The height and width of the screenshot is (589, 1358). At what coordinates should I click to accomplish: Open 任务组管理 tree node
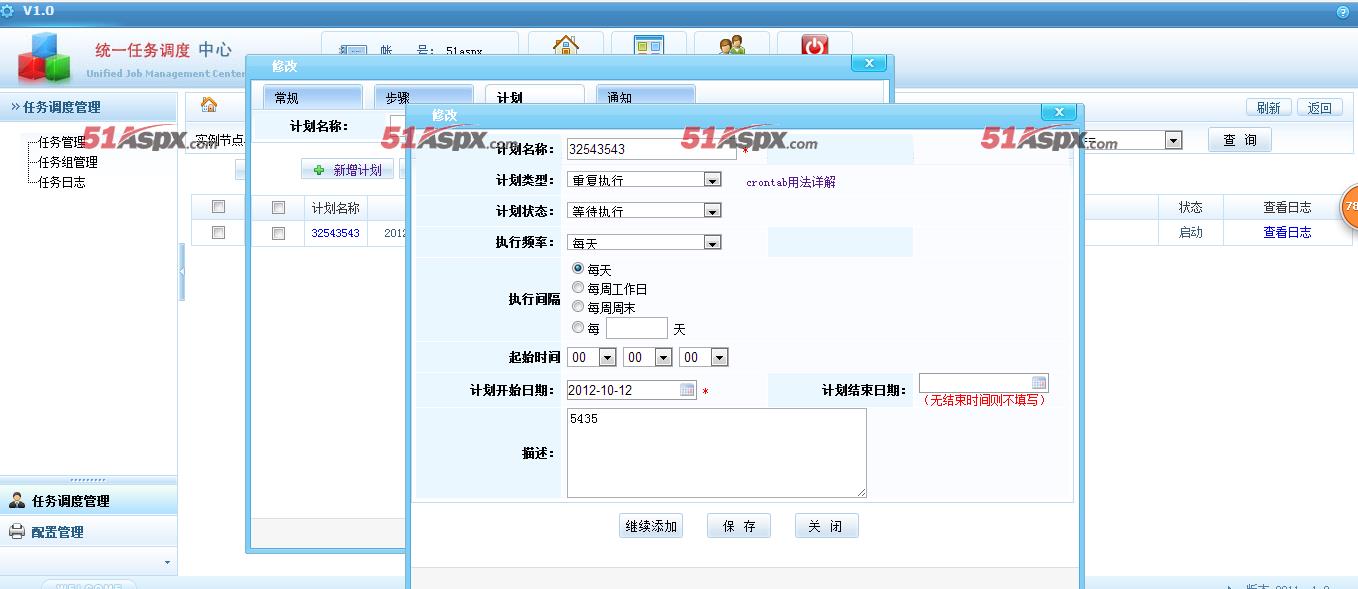[x=68, y=162]
